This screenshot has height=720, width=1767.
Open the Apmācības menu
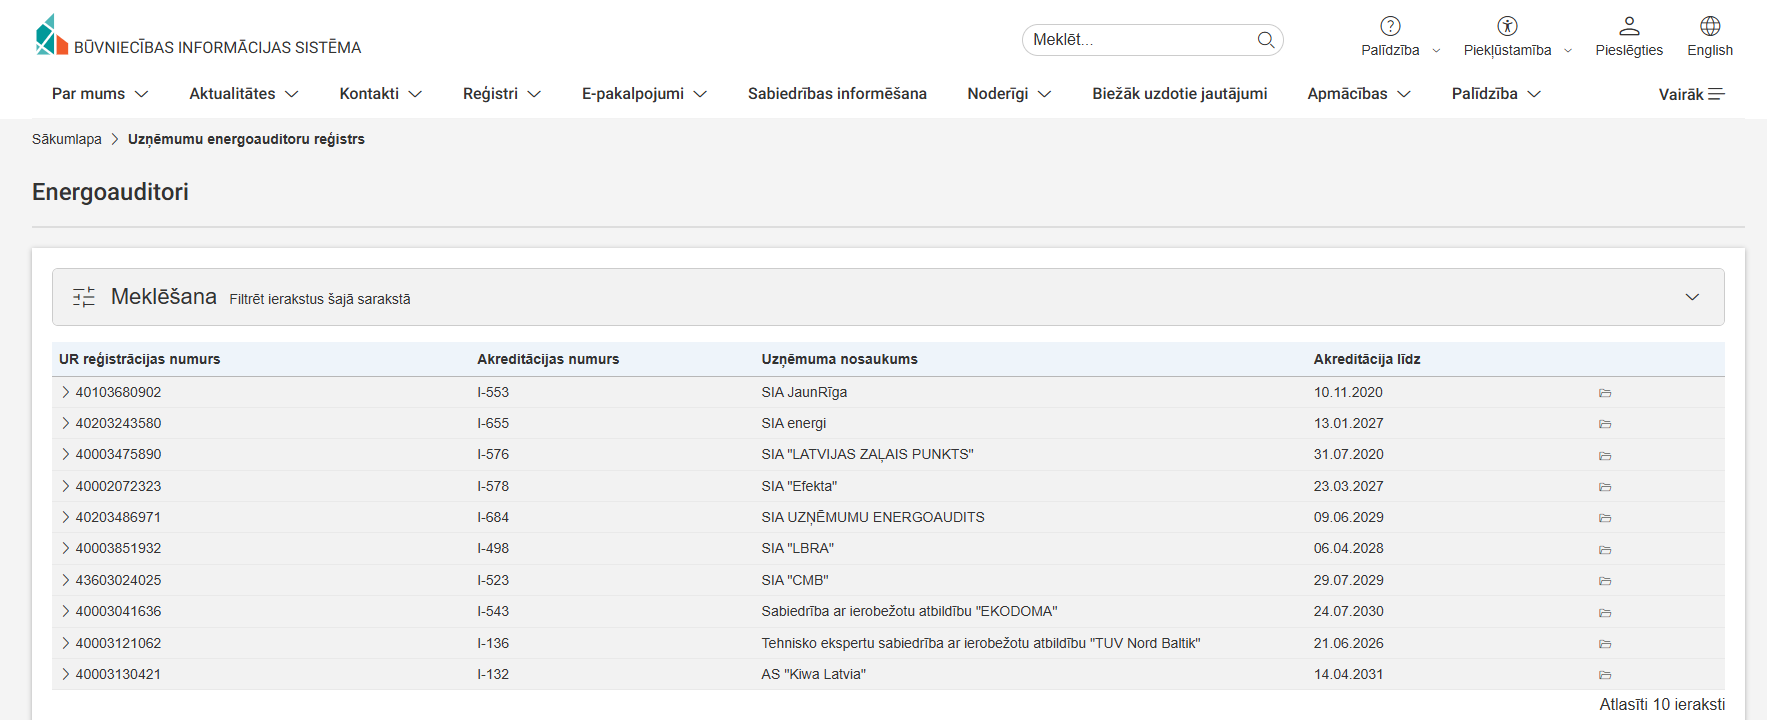coord(1359,94)
